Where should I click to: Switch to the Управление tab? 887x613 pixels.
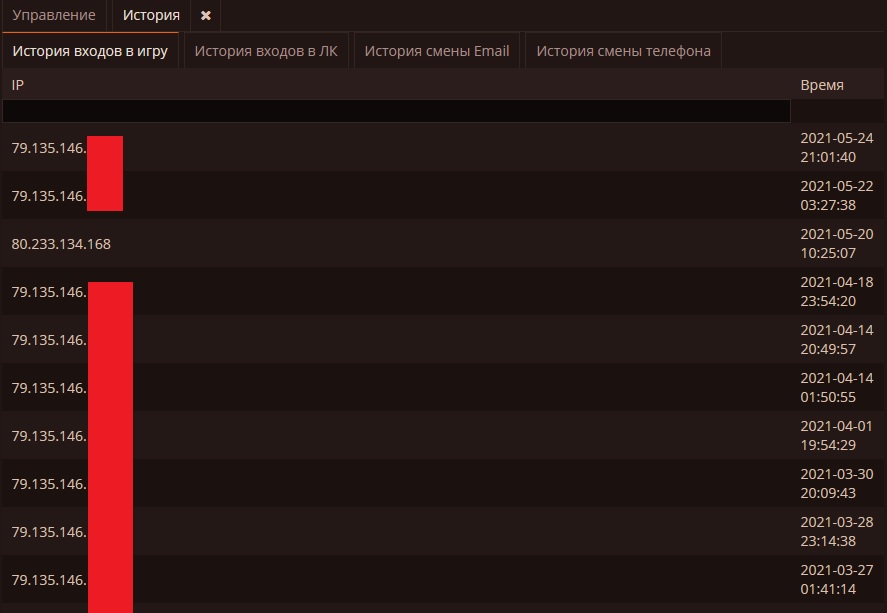pos(53,16)
